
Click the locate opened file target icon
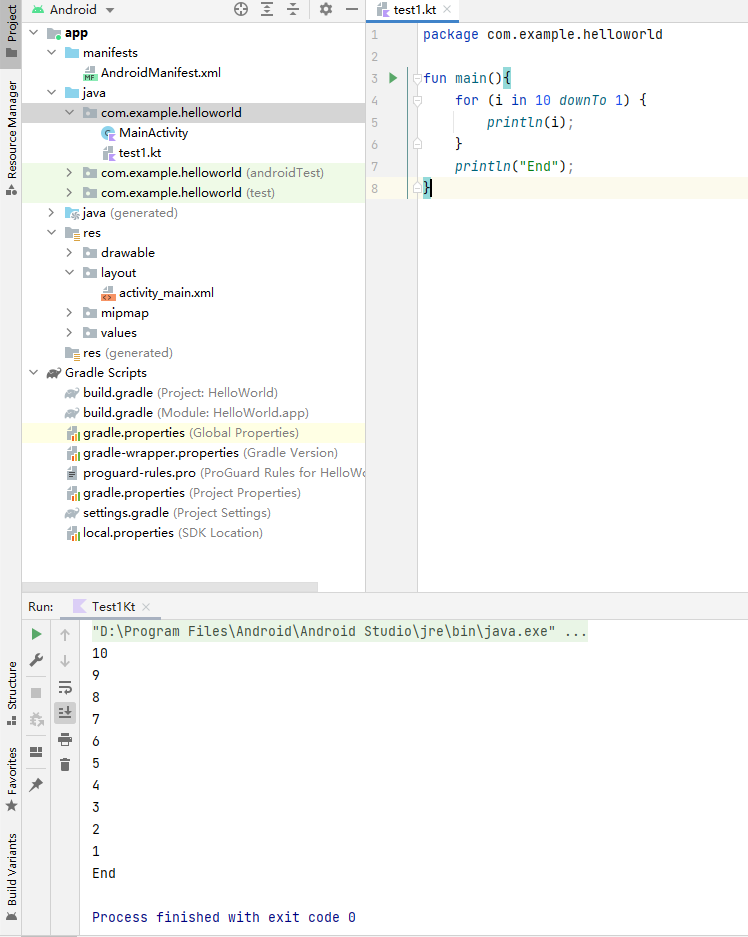(x=241, y=9)
